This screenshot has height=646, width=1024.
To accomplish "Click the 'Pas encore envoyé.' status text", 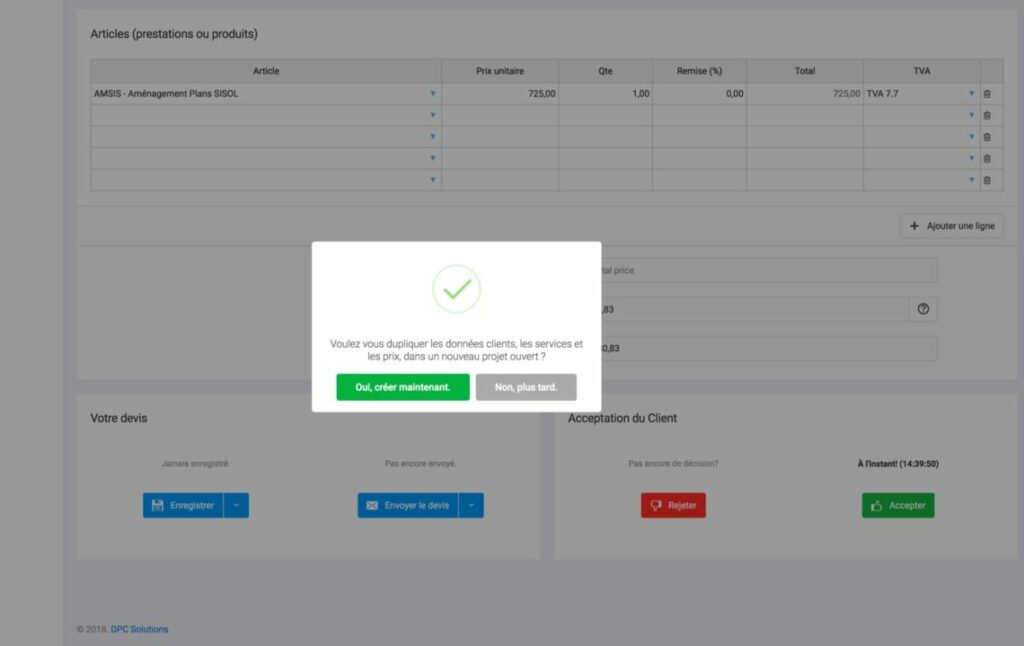I will point(420,464).
